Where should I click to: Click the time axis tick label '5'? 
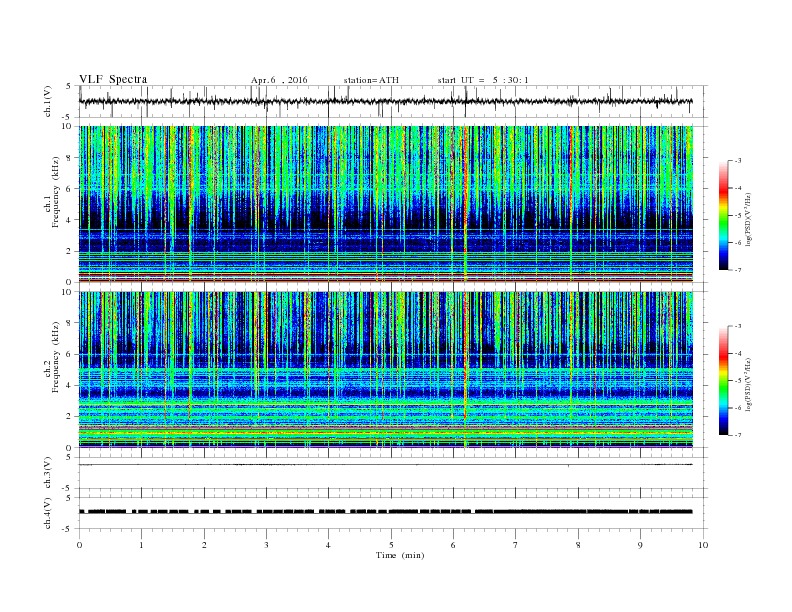(x=391, y=545)
